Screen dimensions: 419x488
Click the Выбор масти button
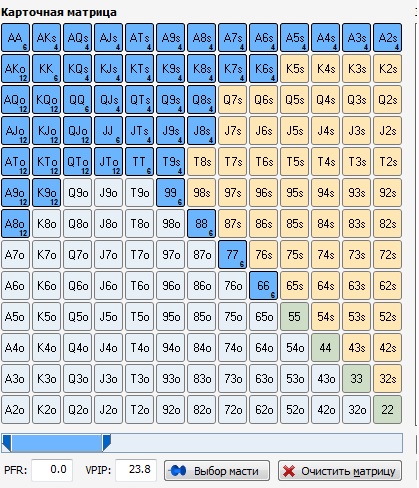[x=217, y=471]
